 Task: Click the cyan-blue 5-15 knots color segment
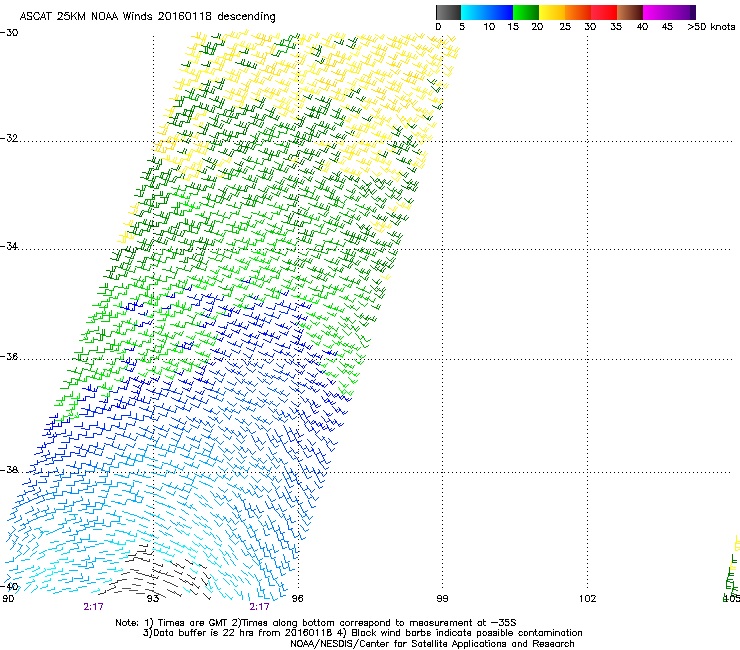[x=487, y=12]
